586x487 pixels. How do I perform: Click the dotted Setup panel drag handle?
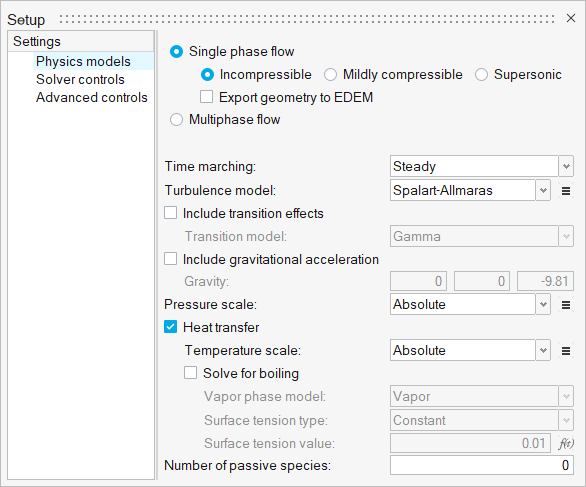coord(307,19)
